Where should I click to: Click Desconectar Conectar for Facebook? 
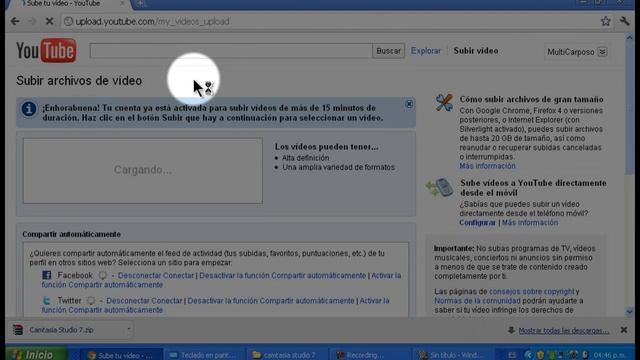[x=156, y=276]
